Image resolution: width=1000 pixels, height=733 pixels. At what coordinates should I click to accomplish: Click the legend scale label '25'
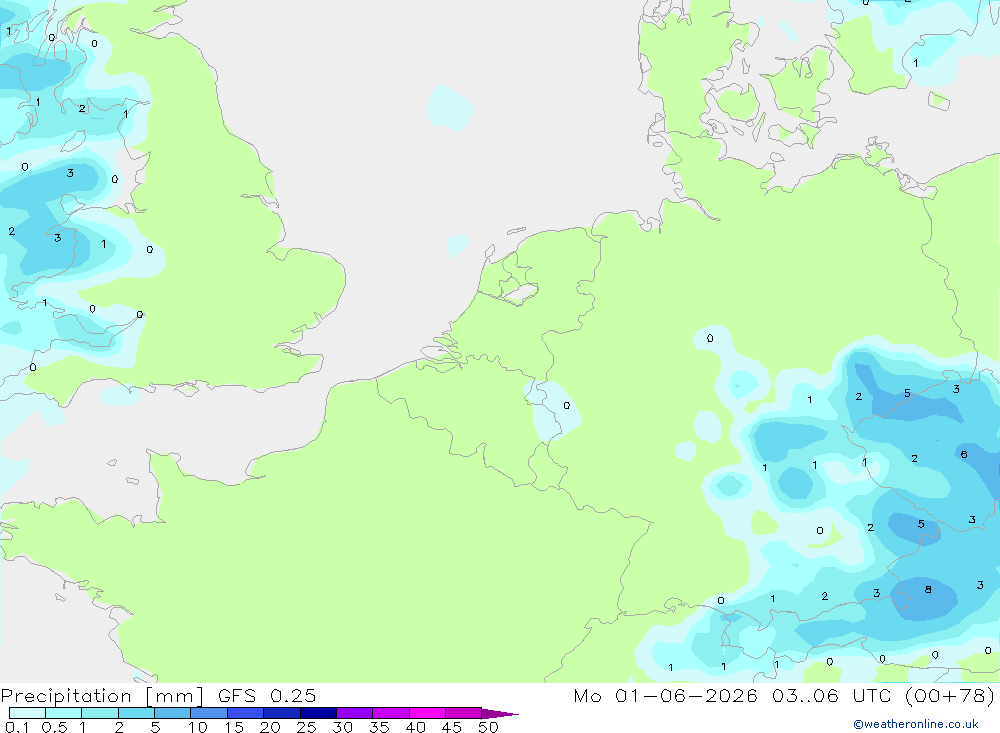pos(306,727)
